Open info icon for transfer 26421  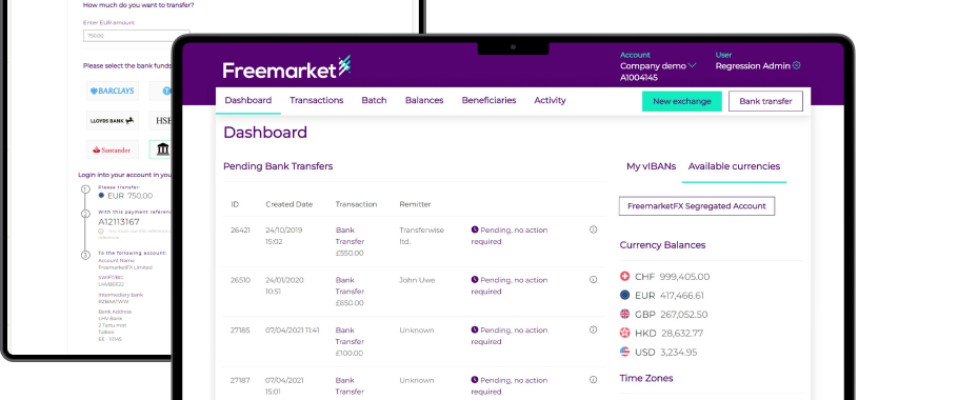[593, 230]
